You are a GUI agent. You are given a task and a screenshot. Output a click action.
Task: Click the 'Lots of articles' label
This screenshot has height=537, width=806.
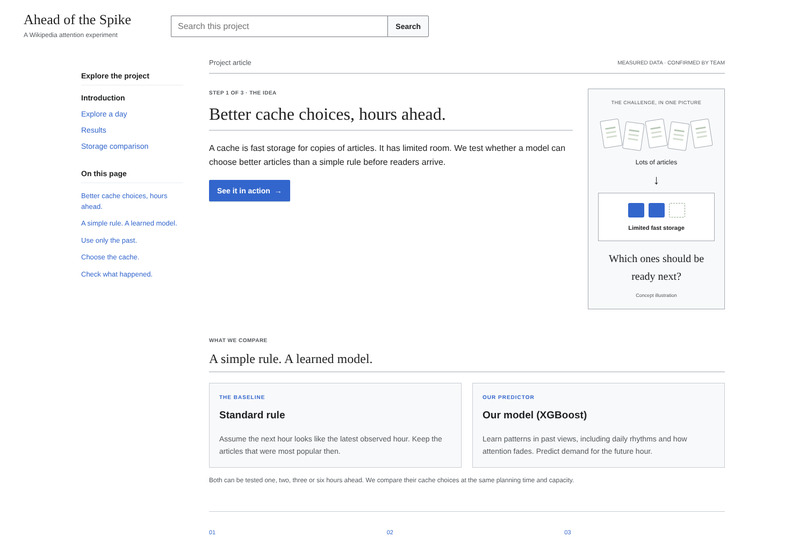pyautogui.click(x=656, y=162)
